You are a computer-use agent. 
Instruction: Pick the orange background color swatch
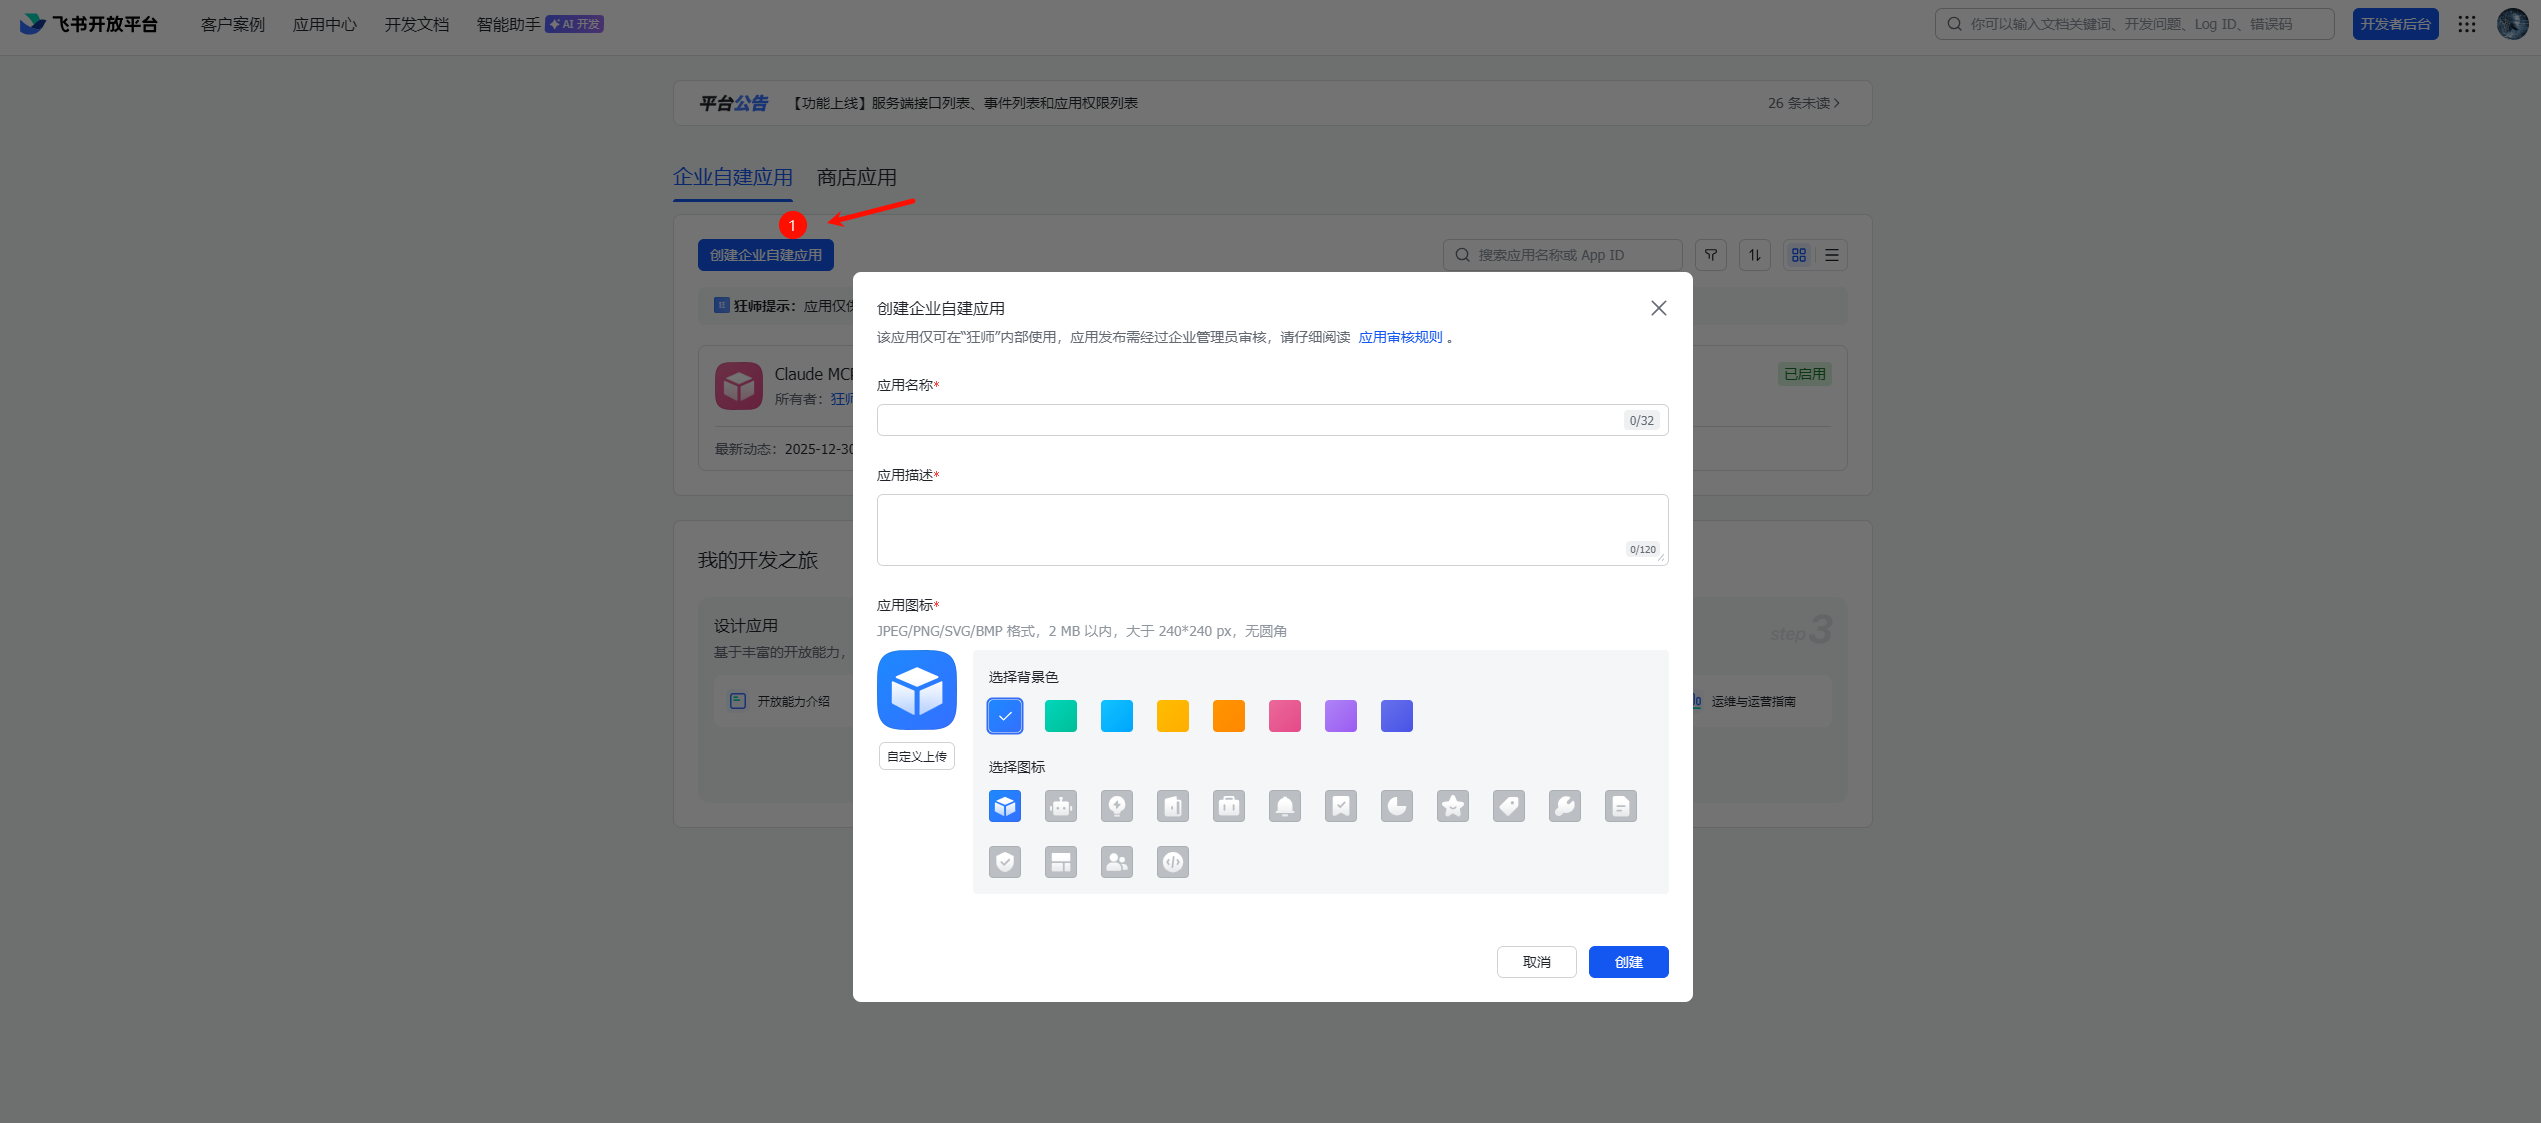coord(1229,716)
